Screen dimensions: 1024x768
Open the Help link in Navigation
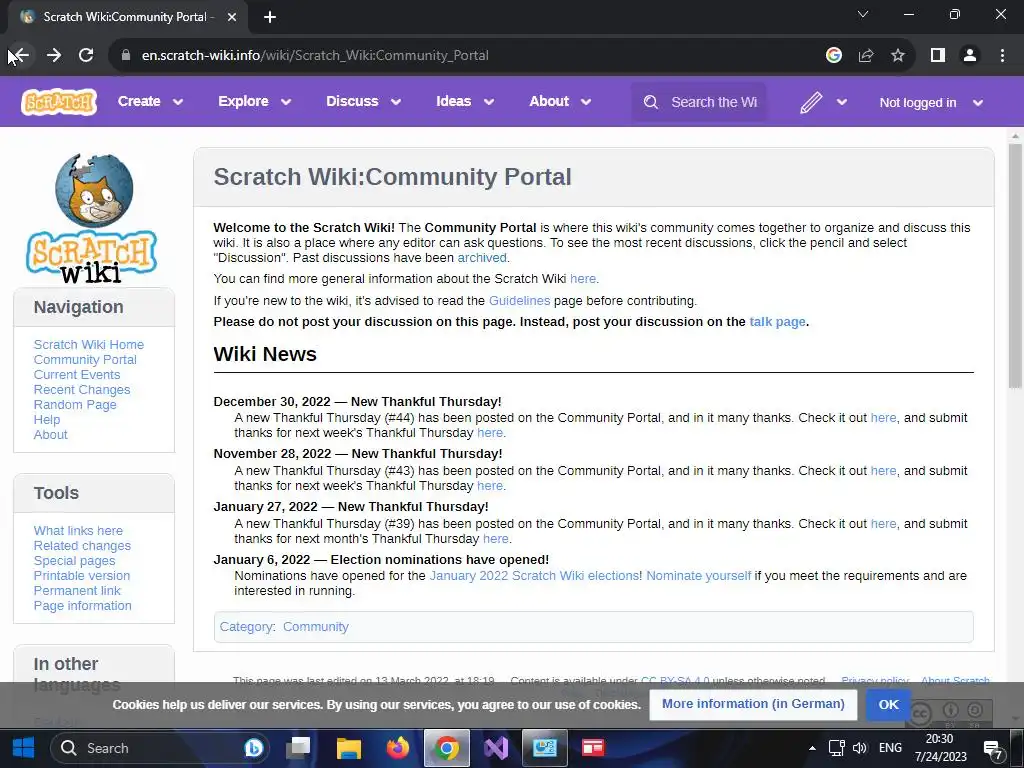[46, 419]
